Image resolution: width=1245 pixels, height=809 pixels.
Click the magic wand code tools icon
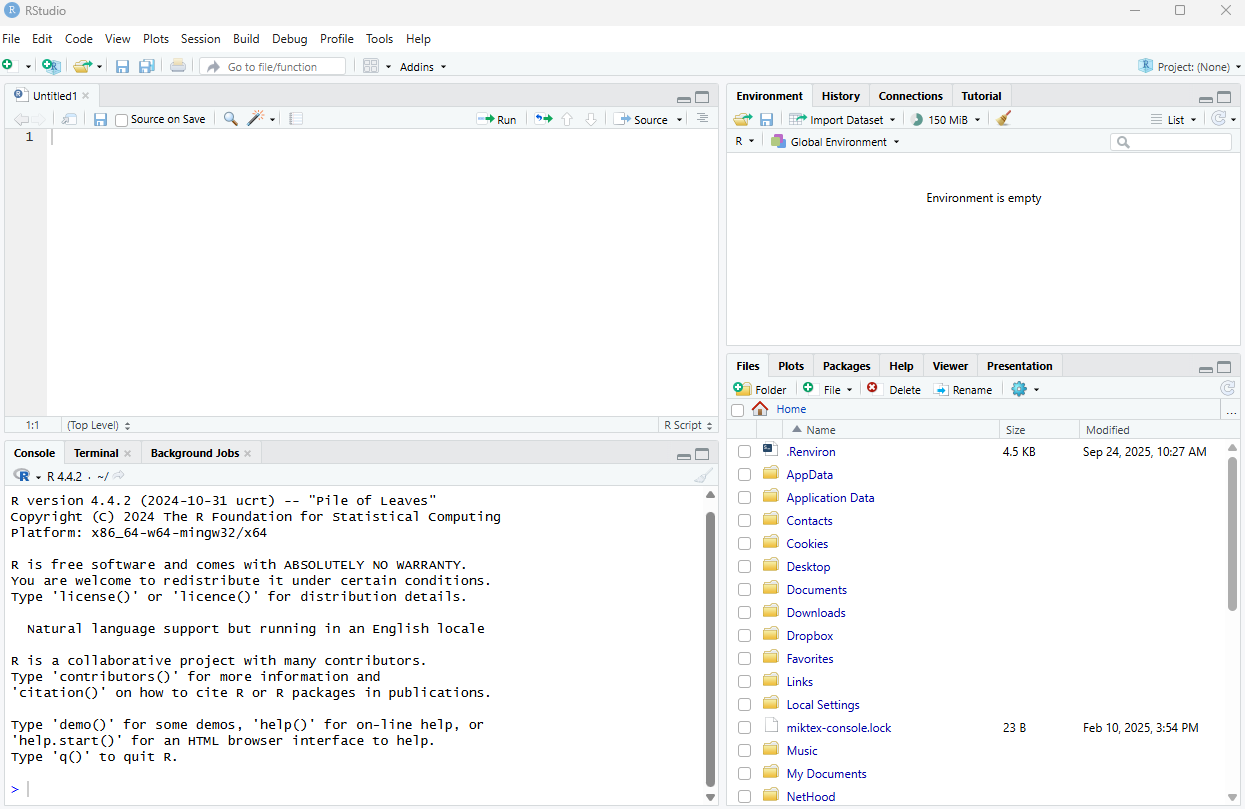257,119
